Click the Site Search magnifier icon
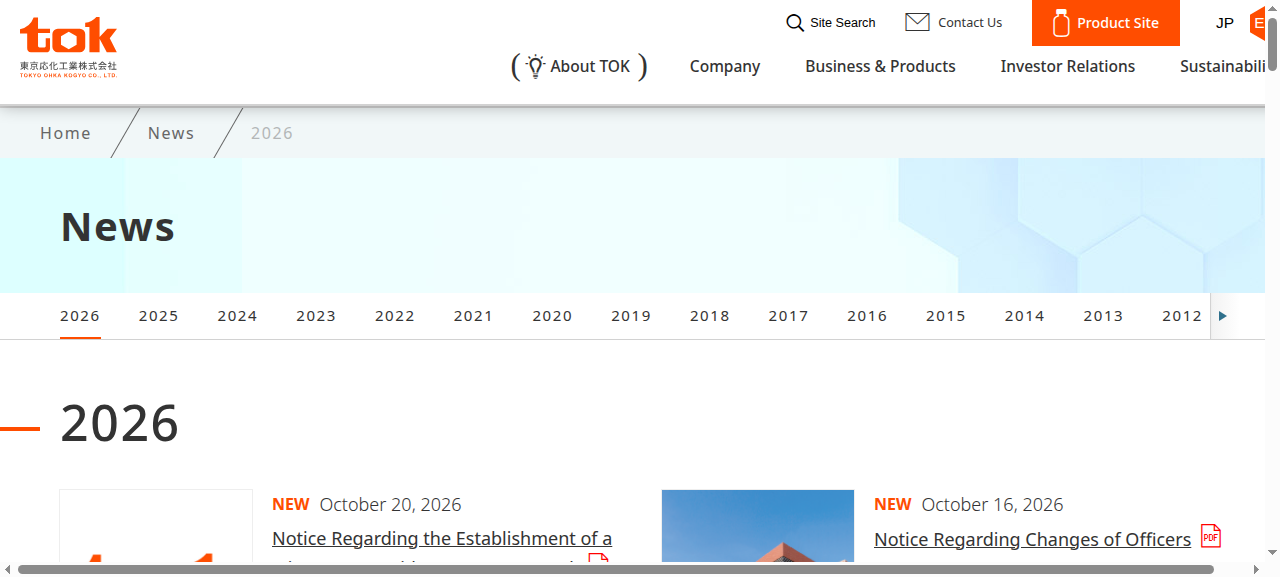1280x577 pixels. point(795,23)
